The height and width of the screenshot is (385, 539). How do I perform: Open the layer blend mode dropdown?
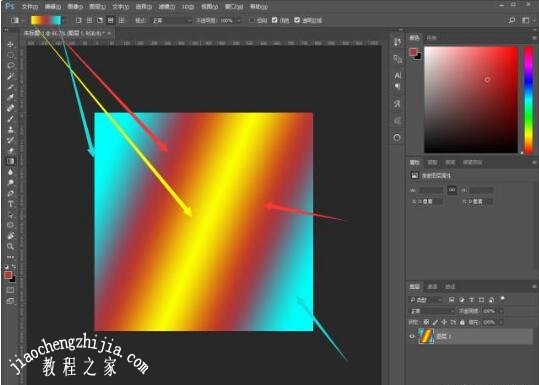(432, 311)
